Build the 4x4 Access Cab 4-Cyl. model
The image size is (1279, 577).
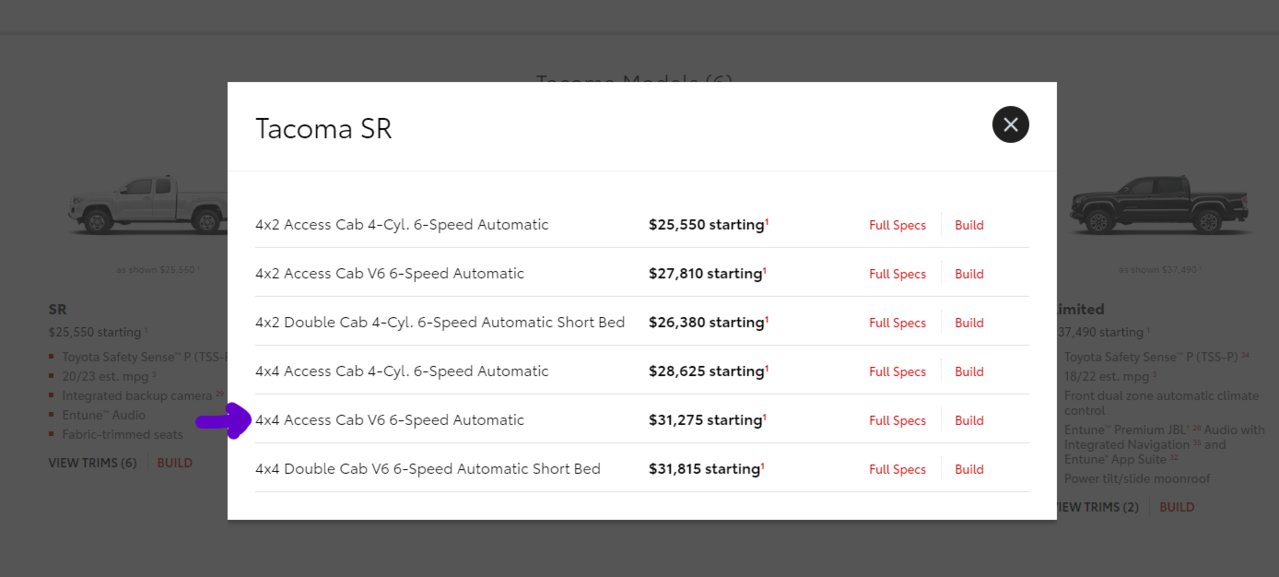point(969,372)
